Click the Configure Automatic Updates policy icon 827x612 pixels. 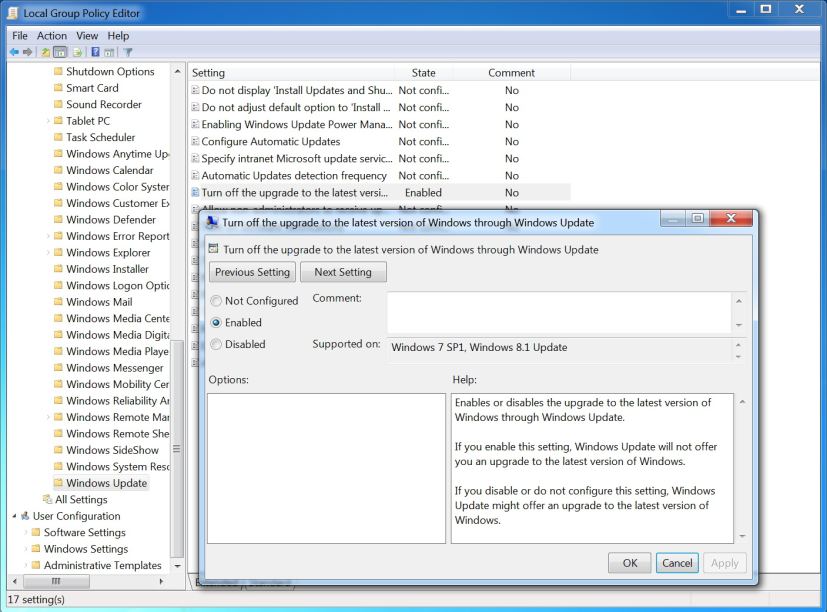tap(195, 141)
